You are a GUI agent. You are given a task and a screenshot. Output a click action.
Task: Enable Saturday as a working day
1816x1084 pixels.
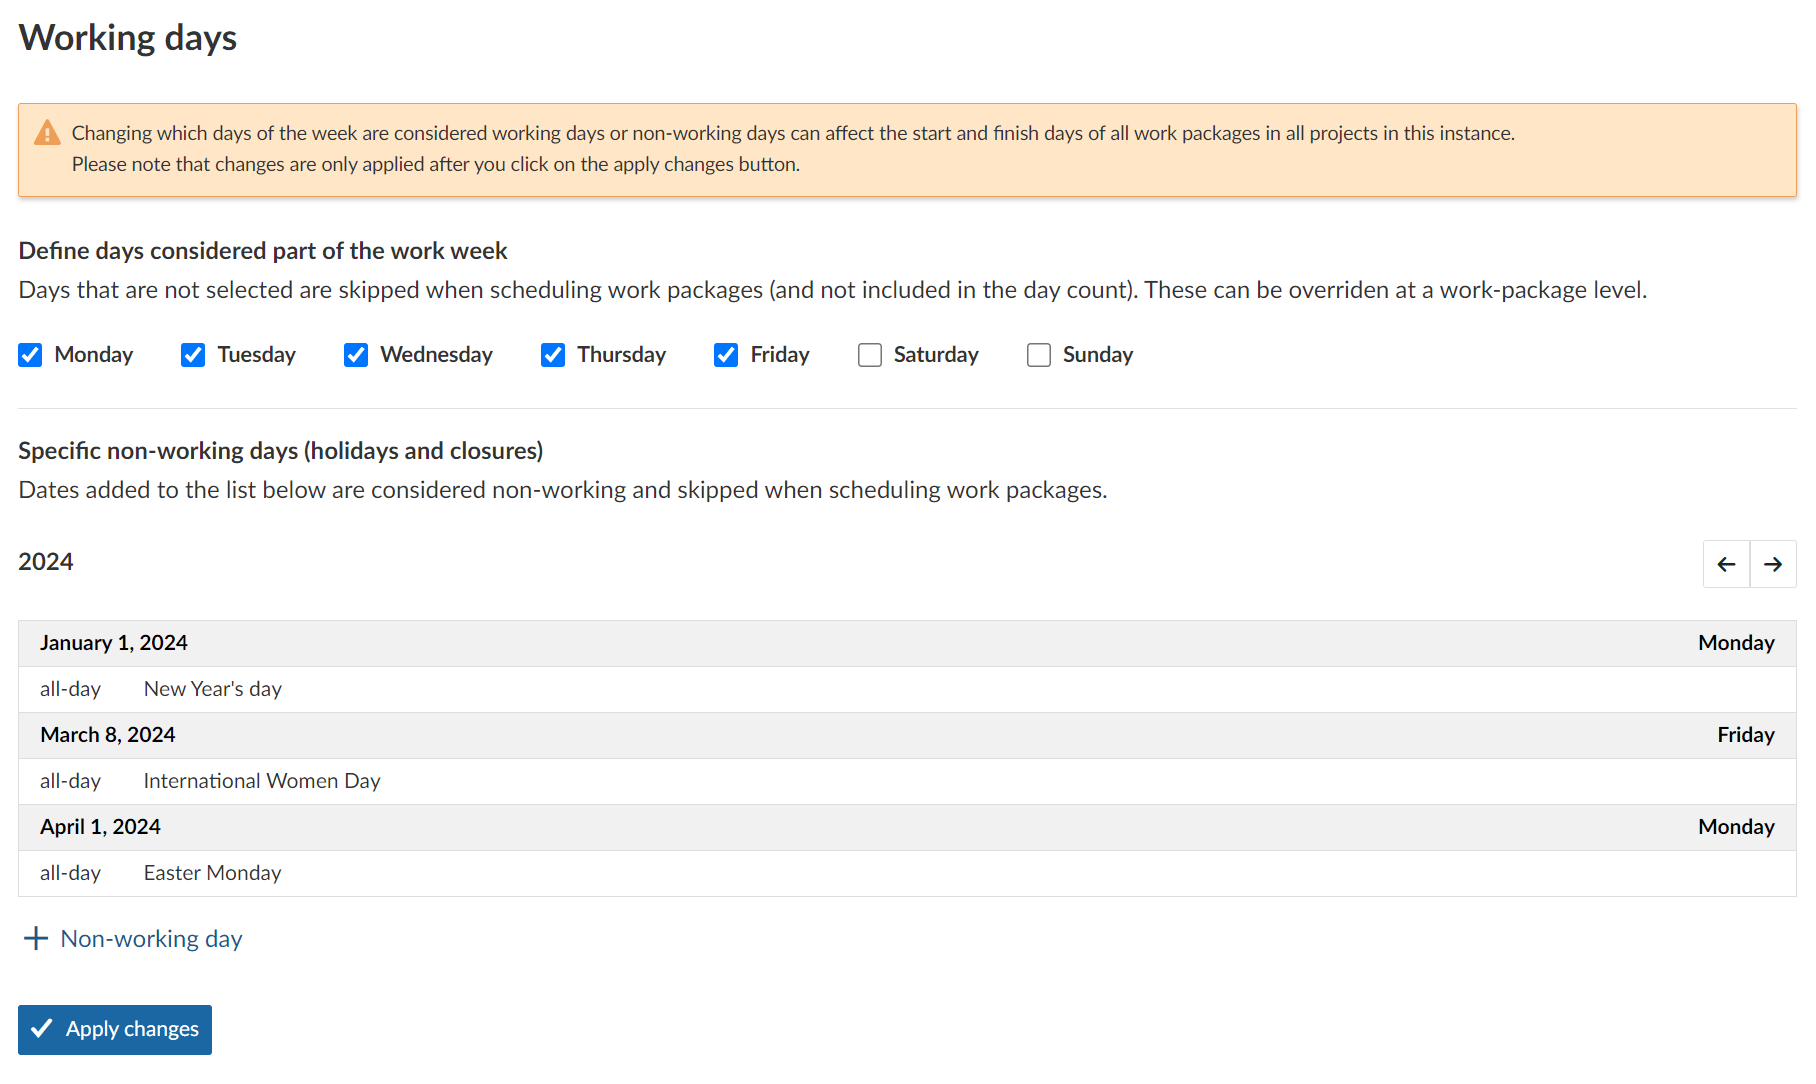point(869,355)
